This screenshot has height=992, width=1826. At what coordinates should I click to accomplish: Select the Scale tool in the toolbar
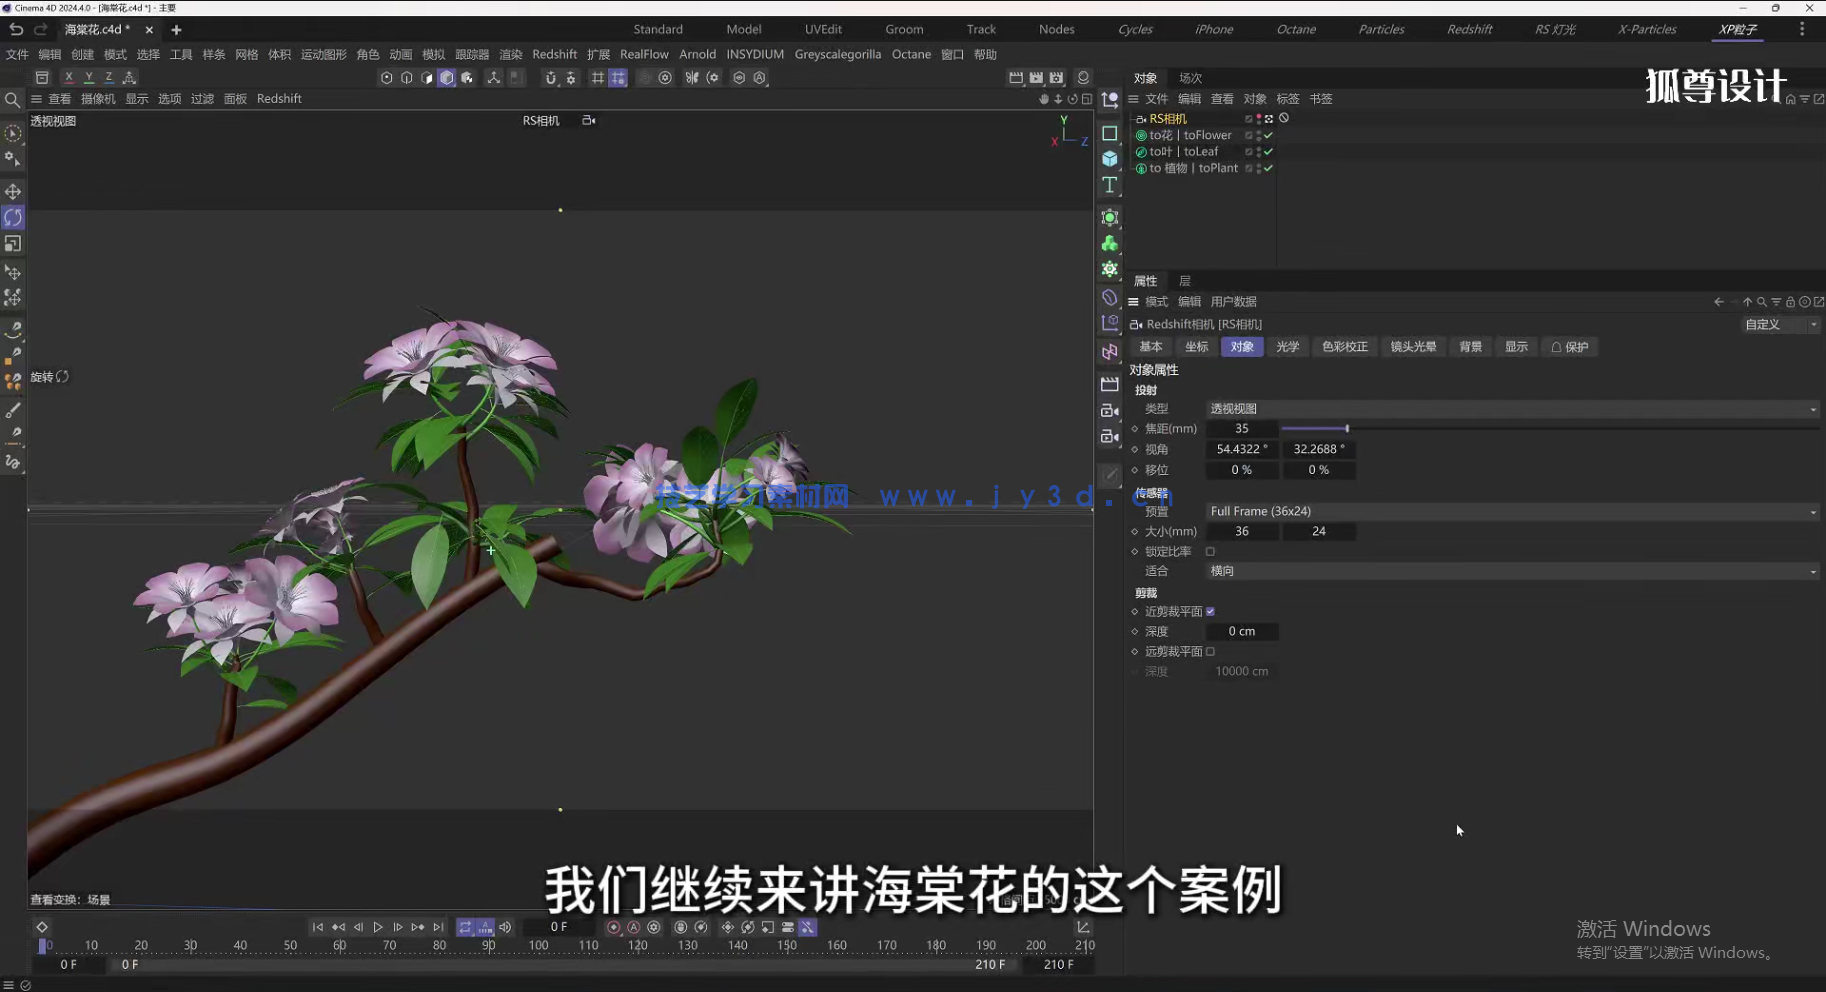pyautogui.click(x=13, y=243)
